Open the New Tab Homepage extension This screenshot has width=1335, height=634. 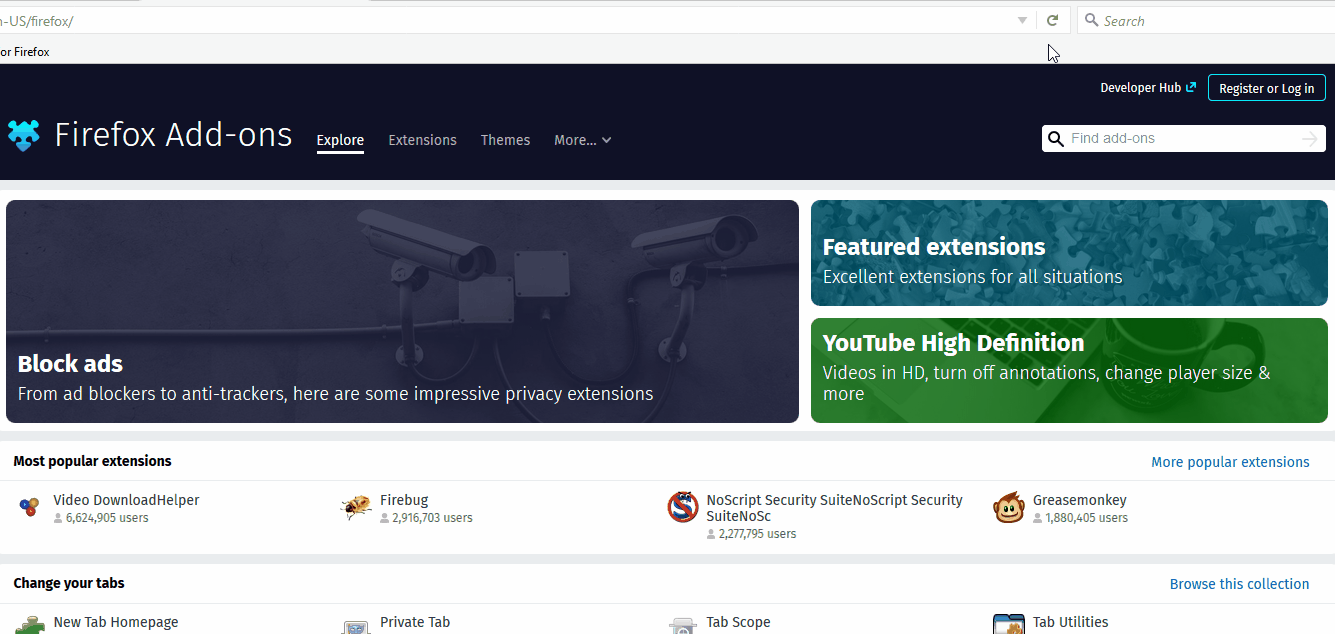coord(116,622)
